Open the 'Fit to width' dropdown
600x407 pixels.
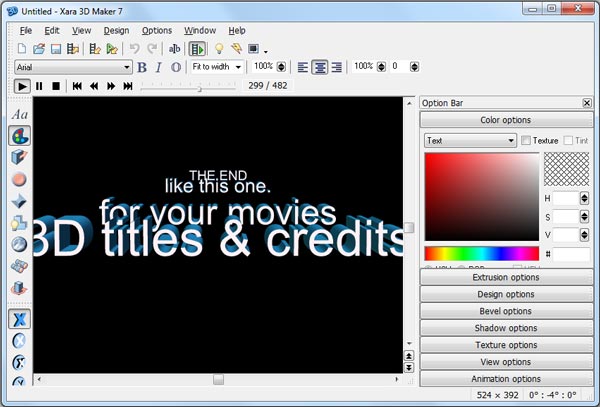(x=217, y=67)
